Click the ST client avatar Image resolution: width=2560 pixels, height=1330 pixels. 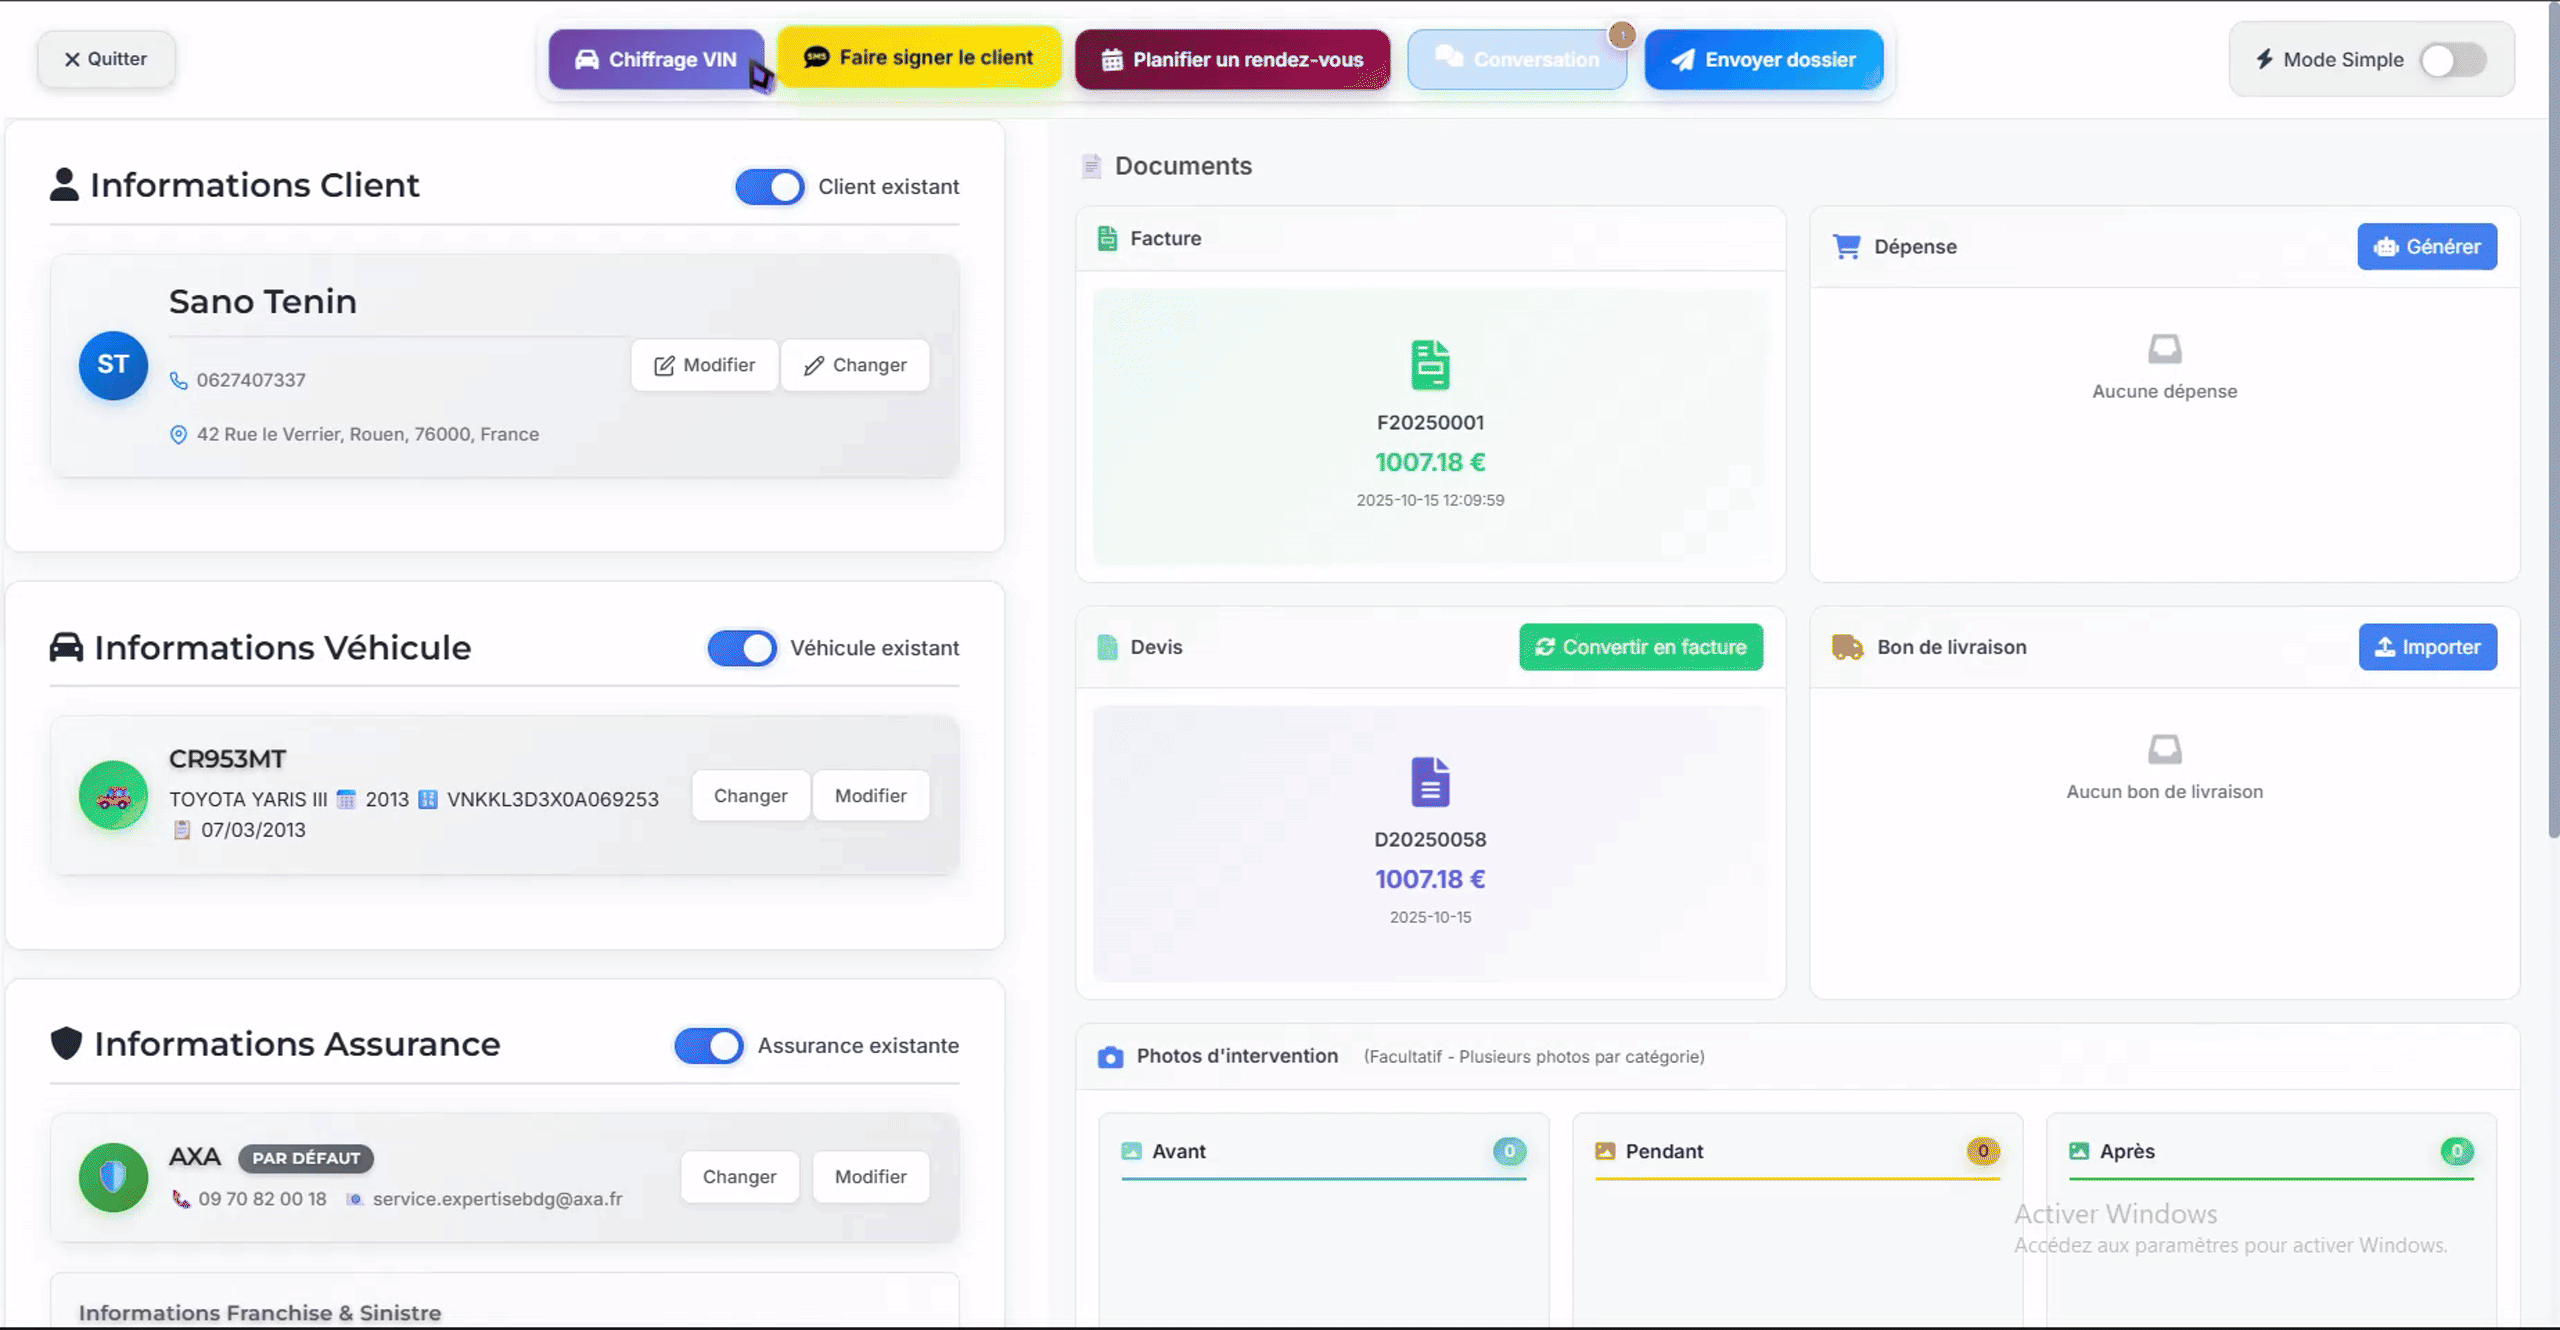113,365
